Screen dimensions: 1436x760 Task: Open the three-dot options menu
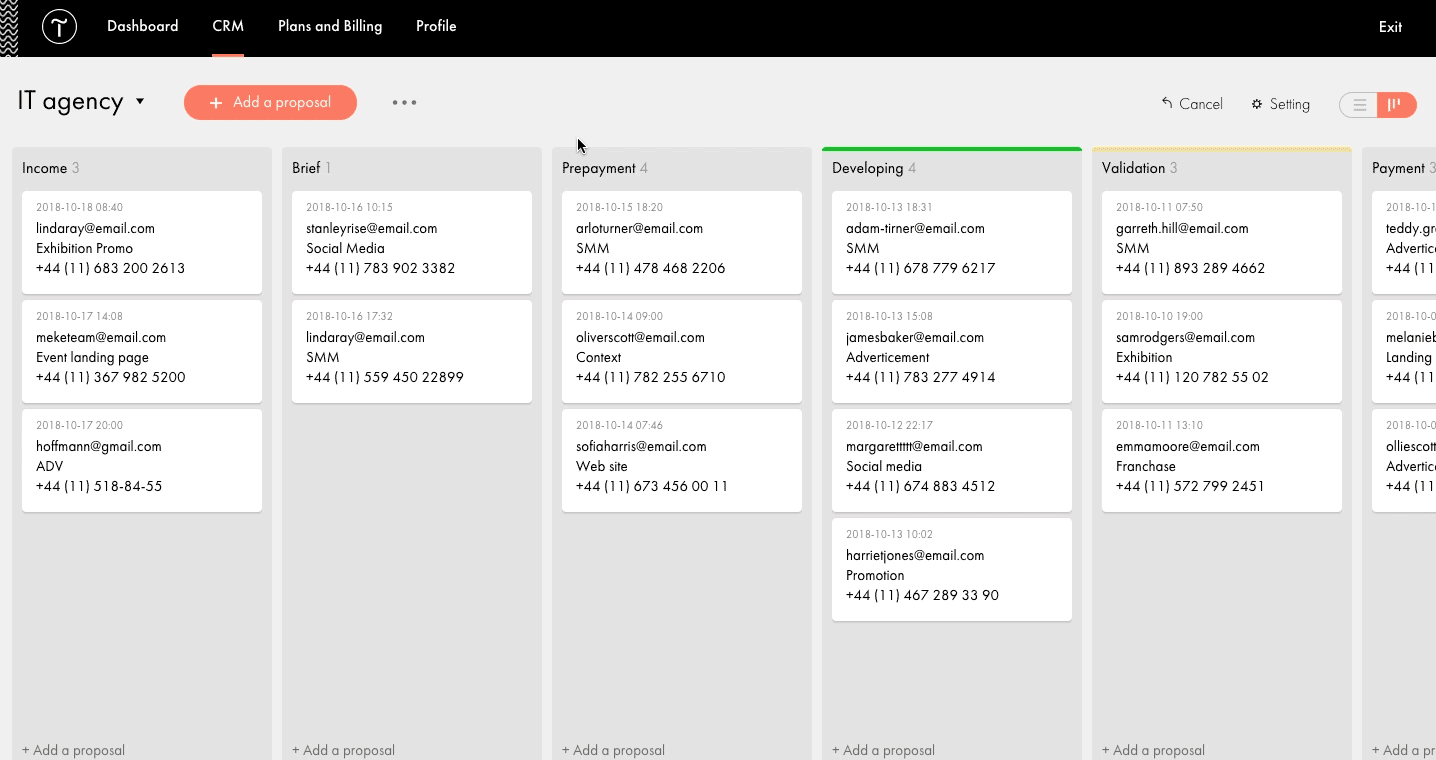[x=404, y=101]
